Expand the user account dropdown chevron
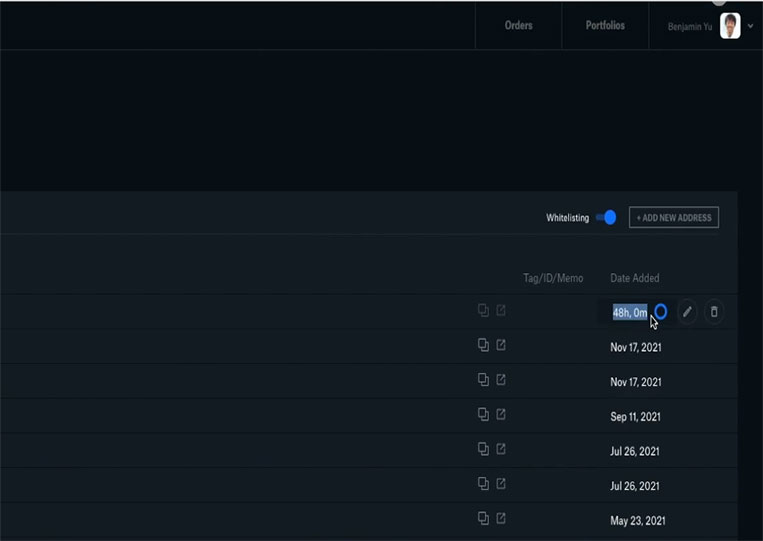This screenshot has height=541, width=763. click(750, 26)
